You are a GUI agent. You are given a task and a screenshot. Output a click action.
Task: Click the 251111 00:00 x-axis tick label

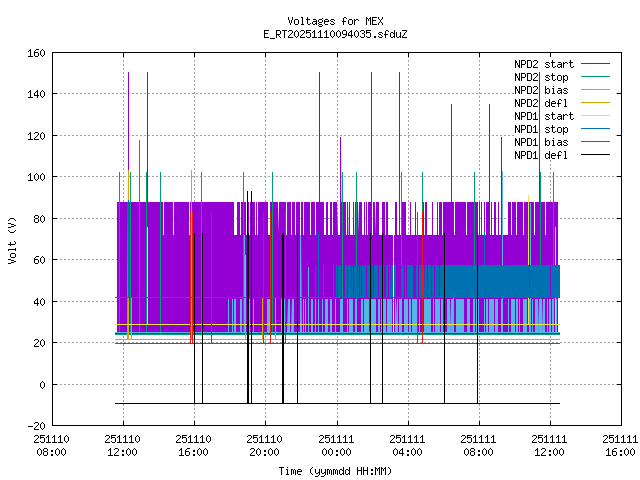pyautogui.click(x=335, y=445)
